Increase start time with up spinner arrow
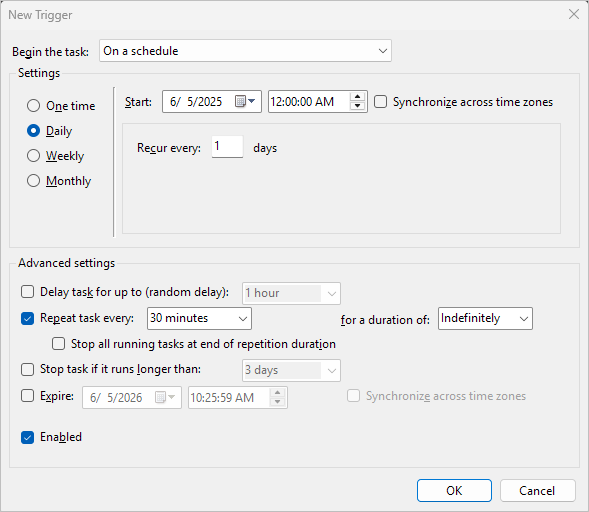 (x=357, y=97)
